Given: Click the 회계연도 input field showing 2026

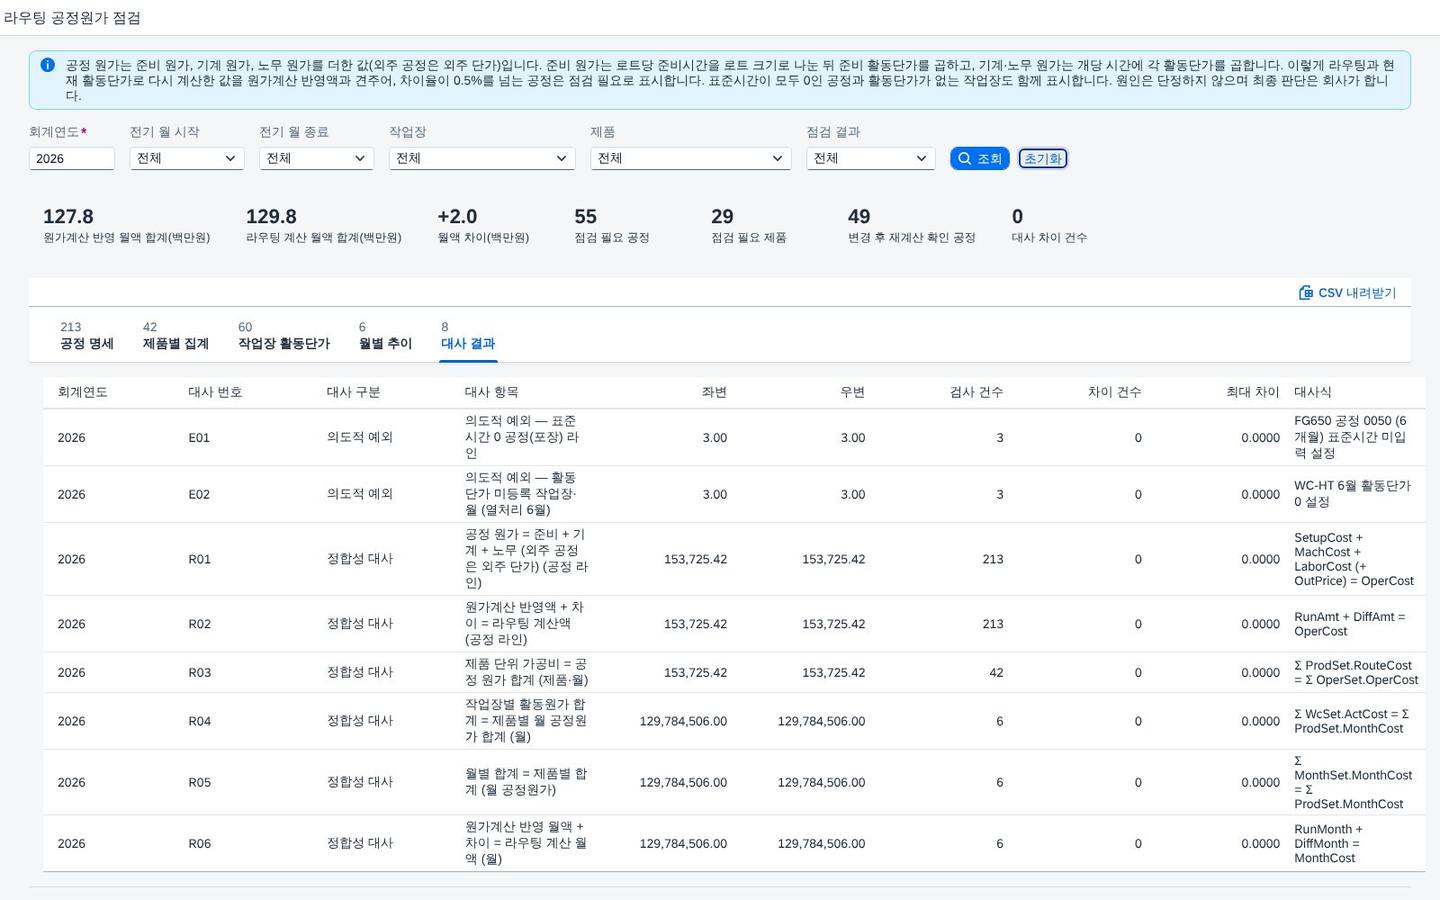Looking at the screenshot, I should click(x=72, y=158).
